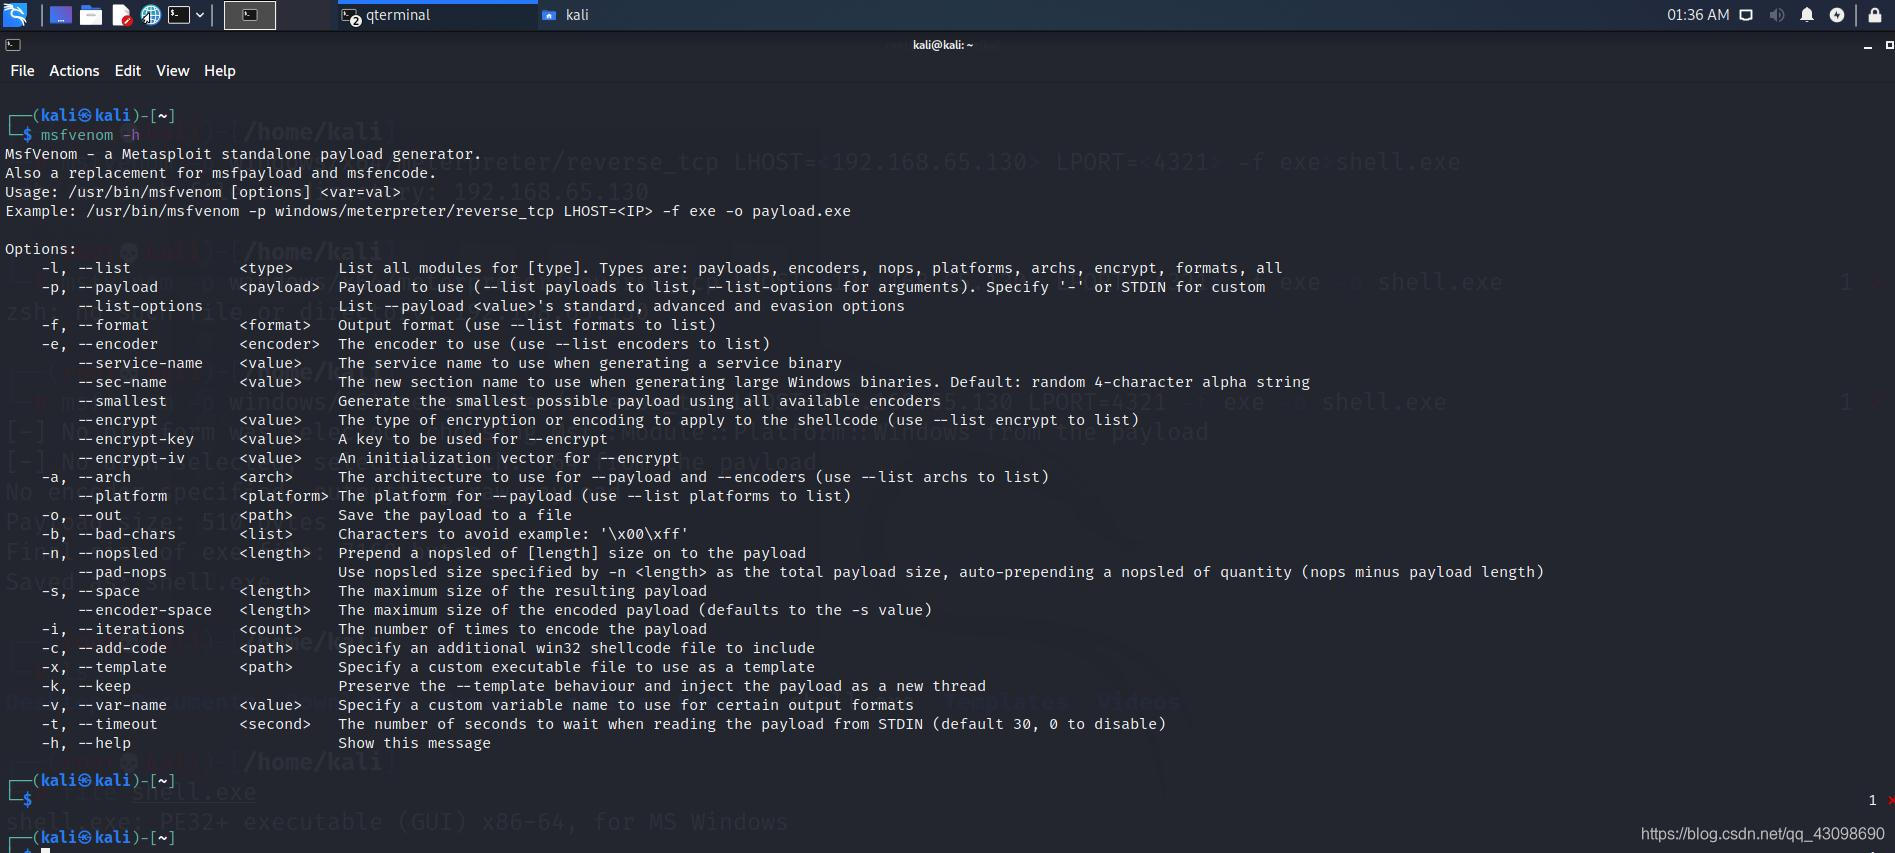This screenshot has height=853, width=1895.
Task: Click the 01:36 AM clock
Action: click(x=1697, y=15)
